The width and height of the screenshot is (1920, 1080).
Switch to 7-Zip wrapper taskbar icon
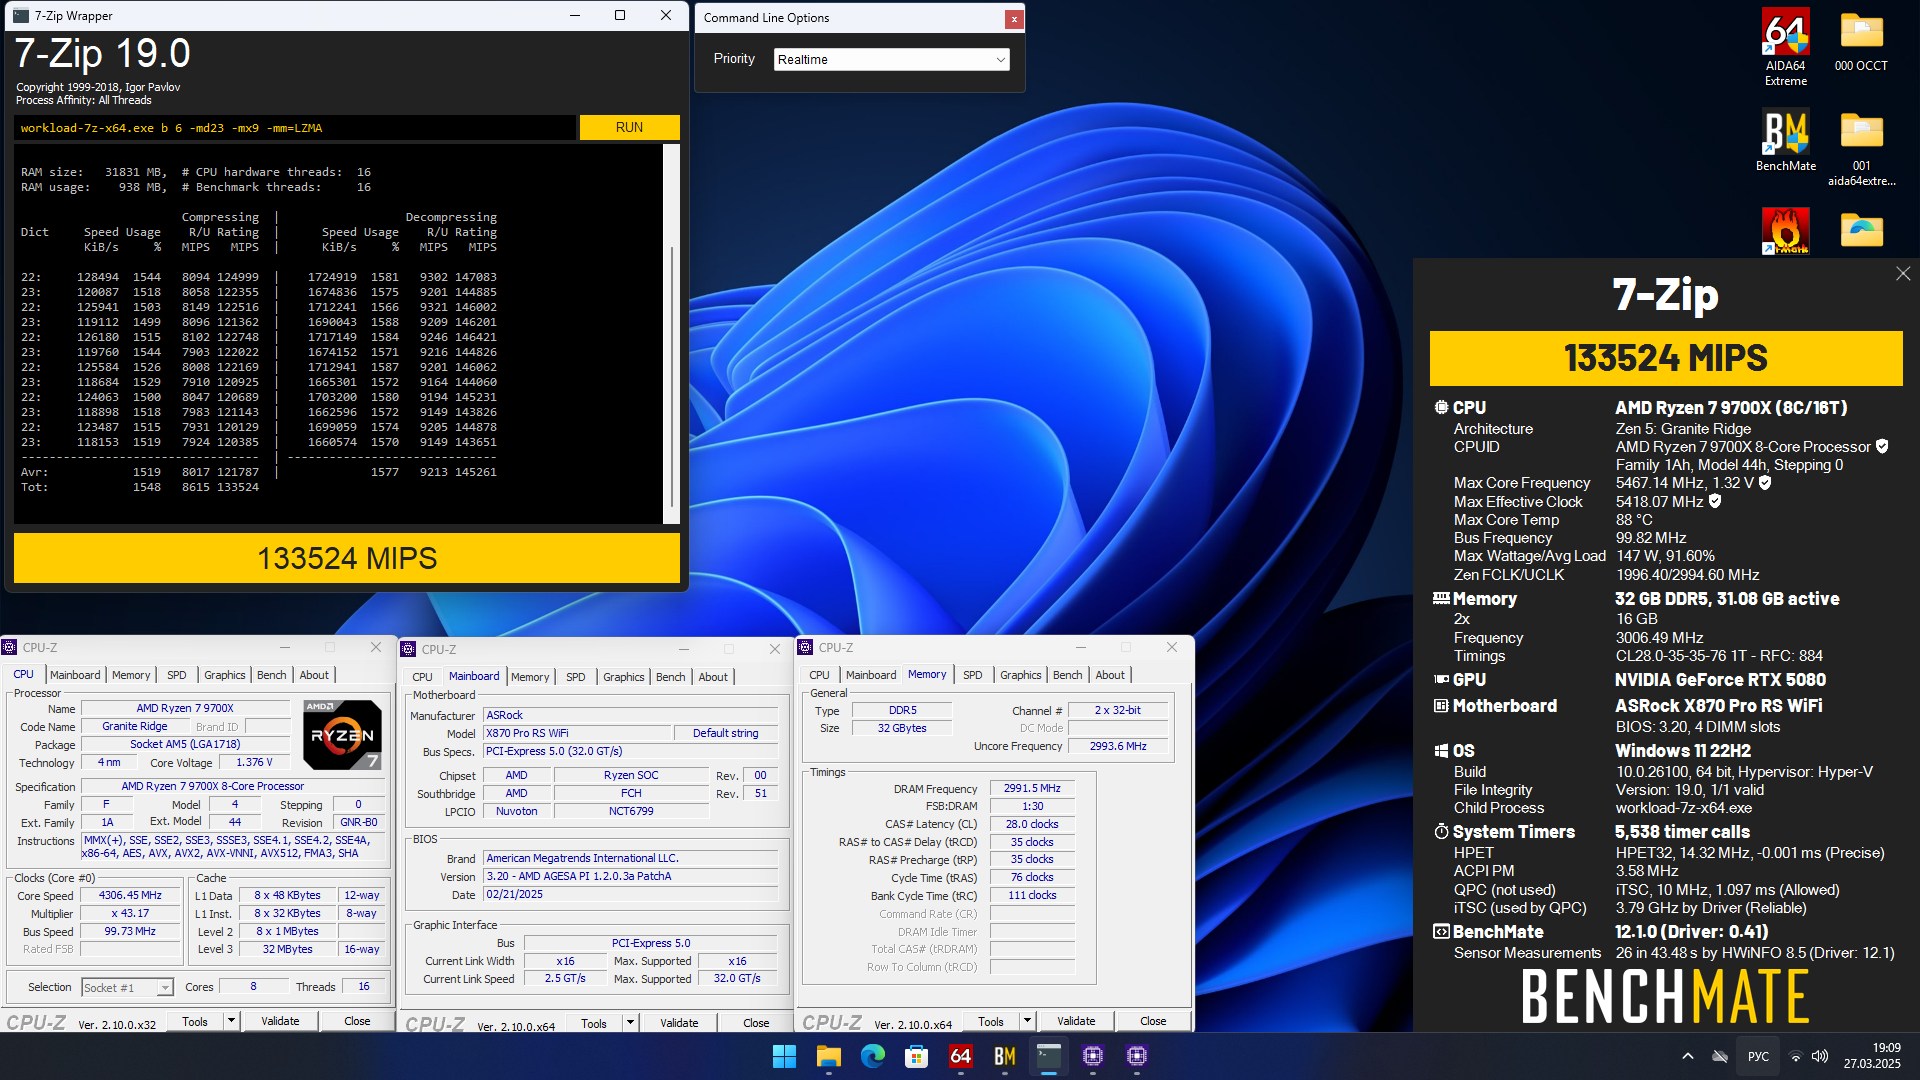(1048, 1056)
